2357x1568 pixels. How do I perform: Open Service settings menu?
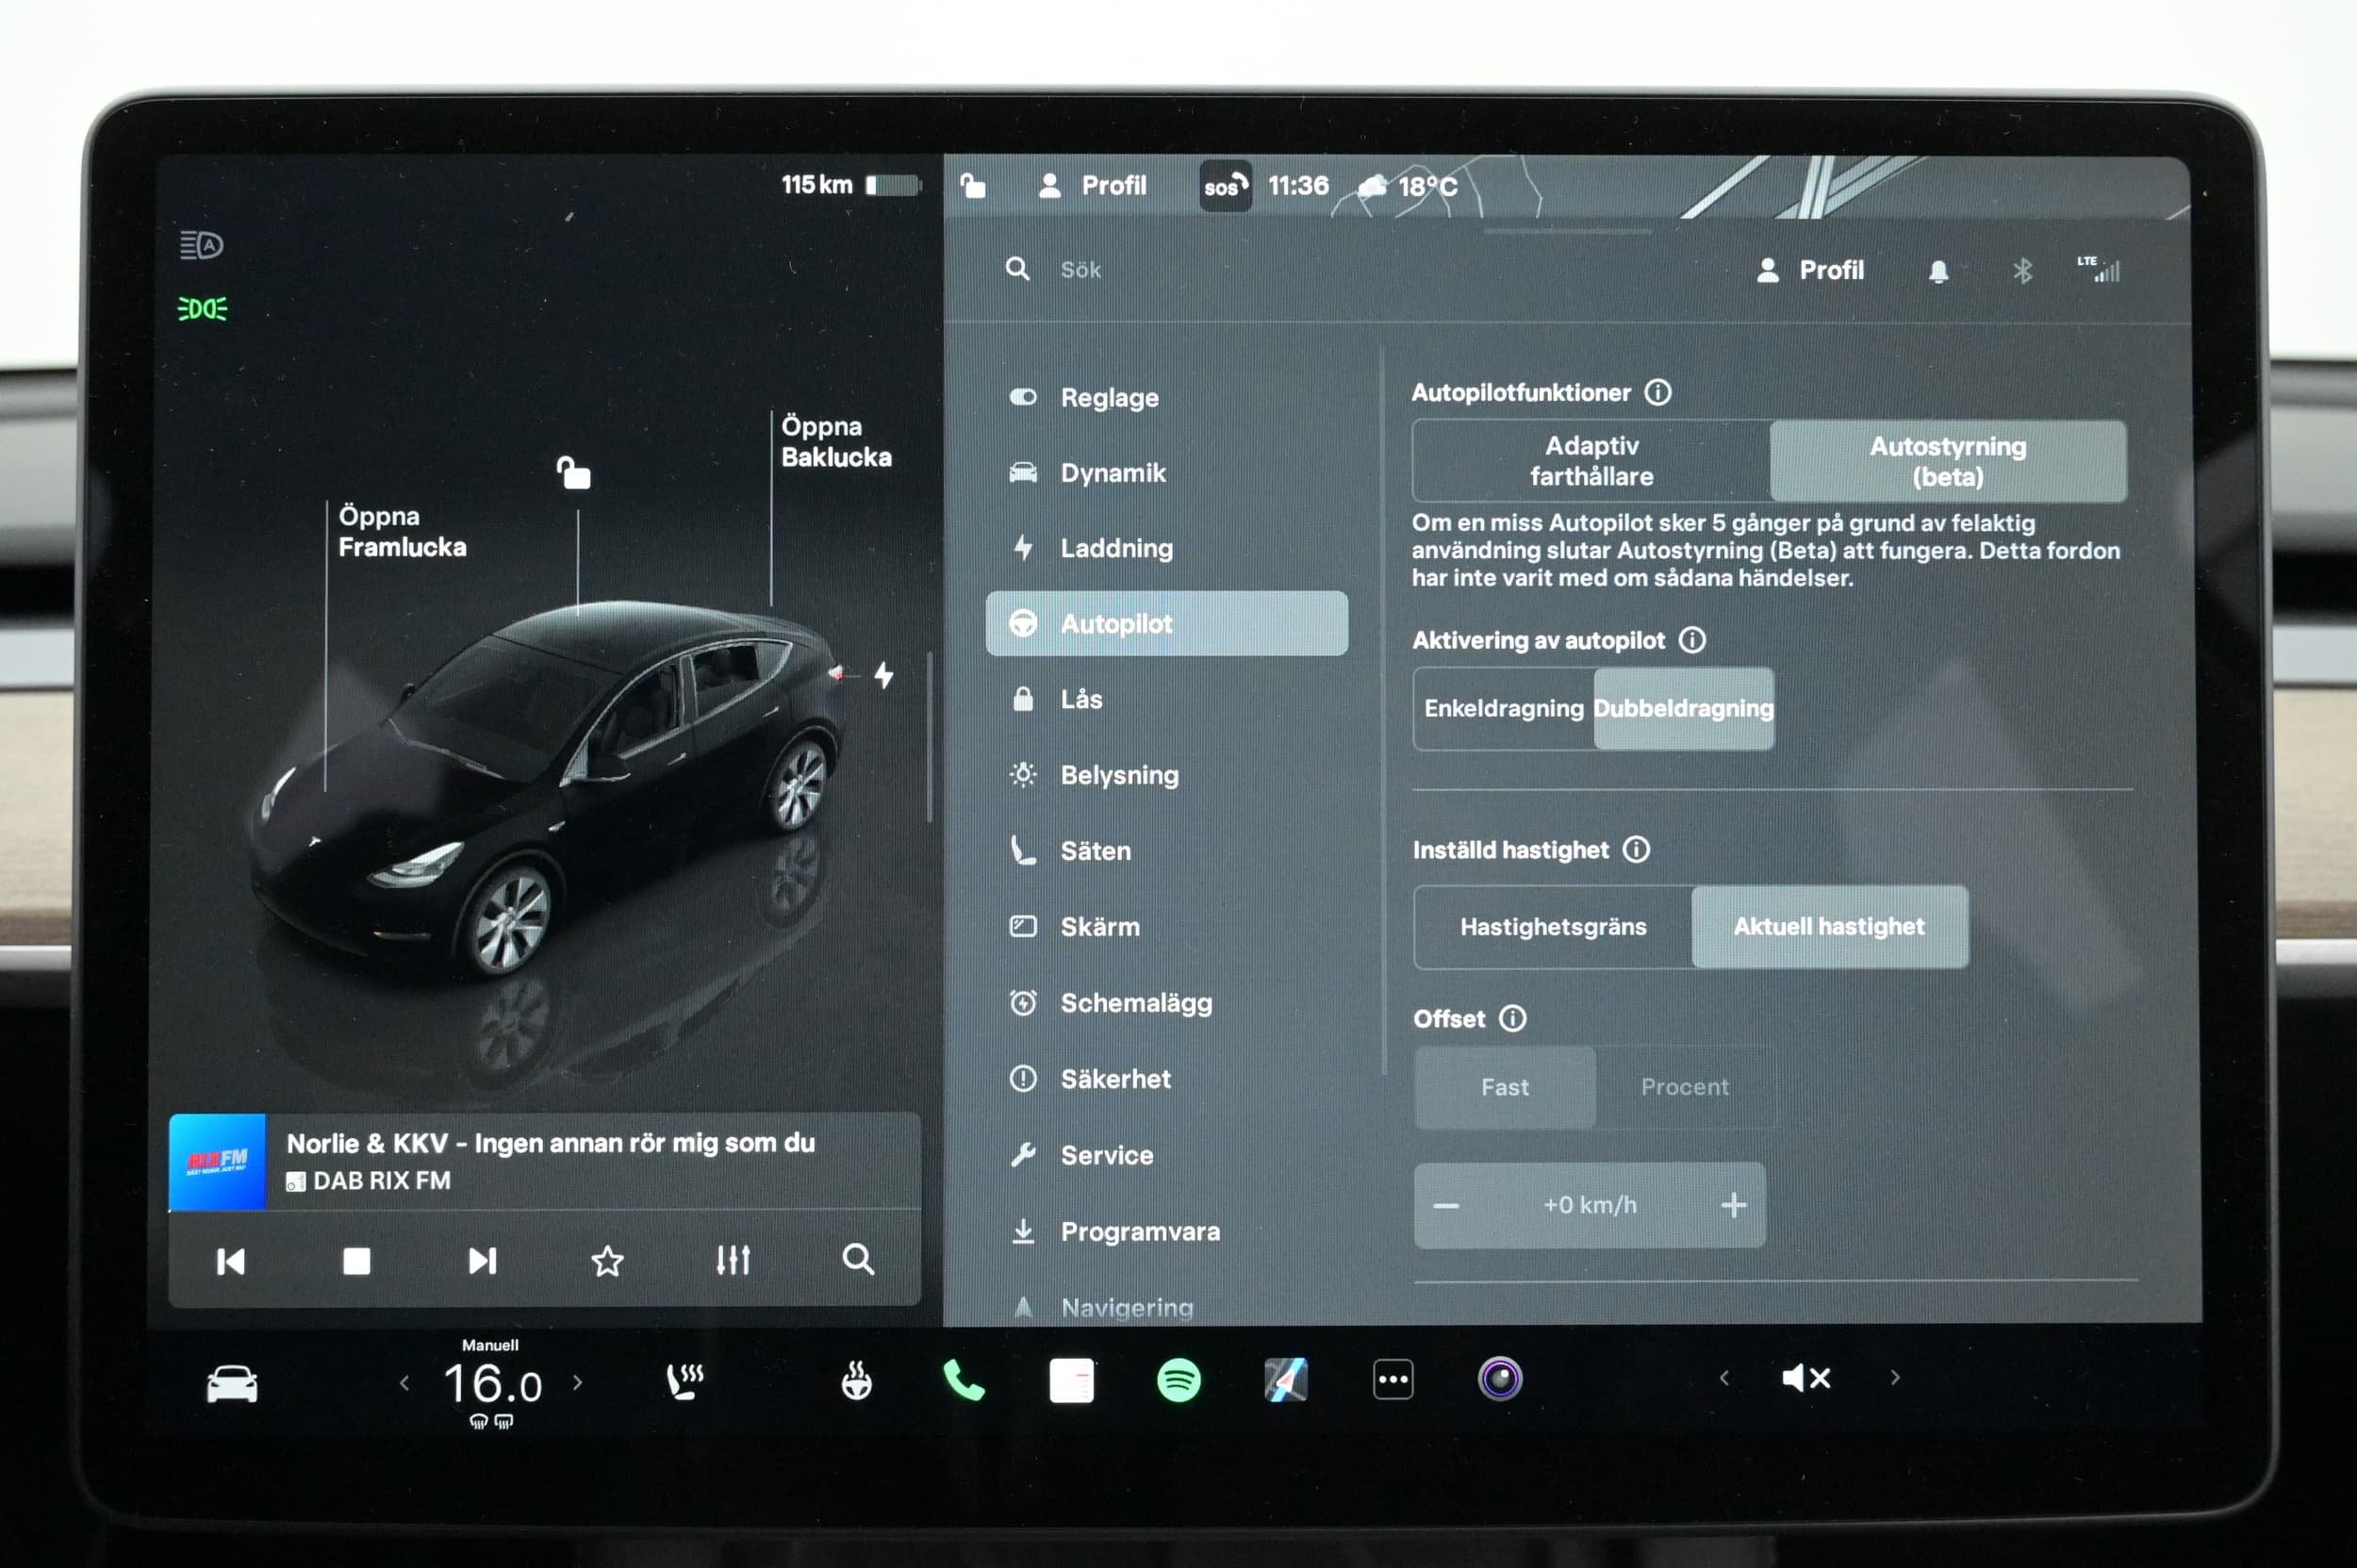tap(1167, 1155)
